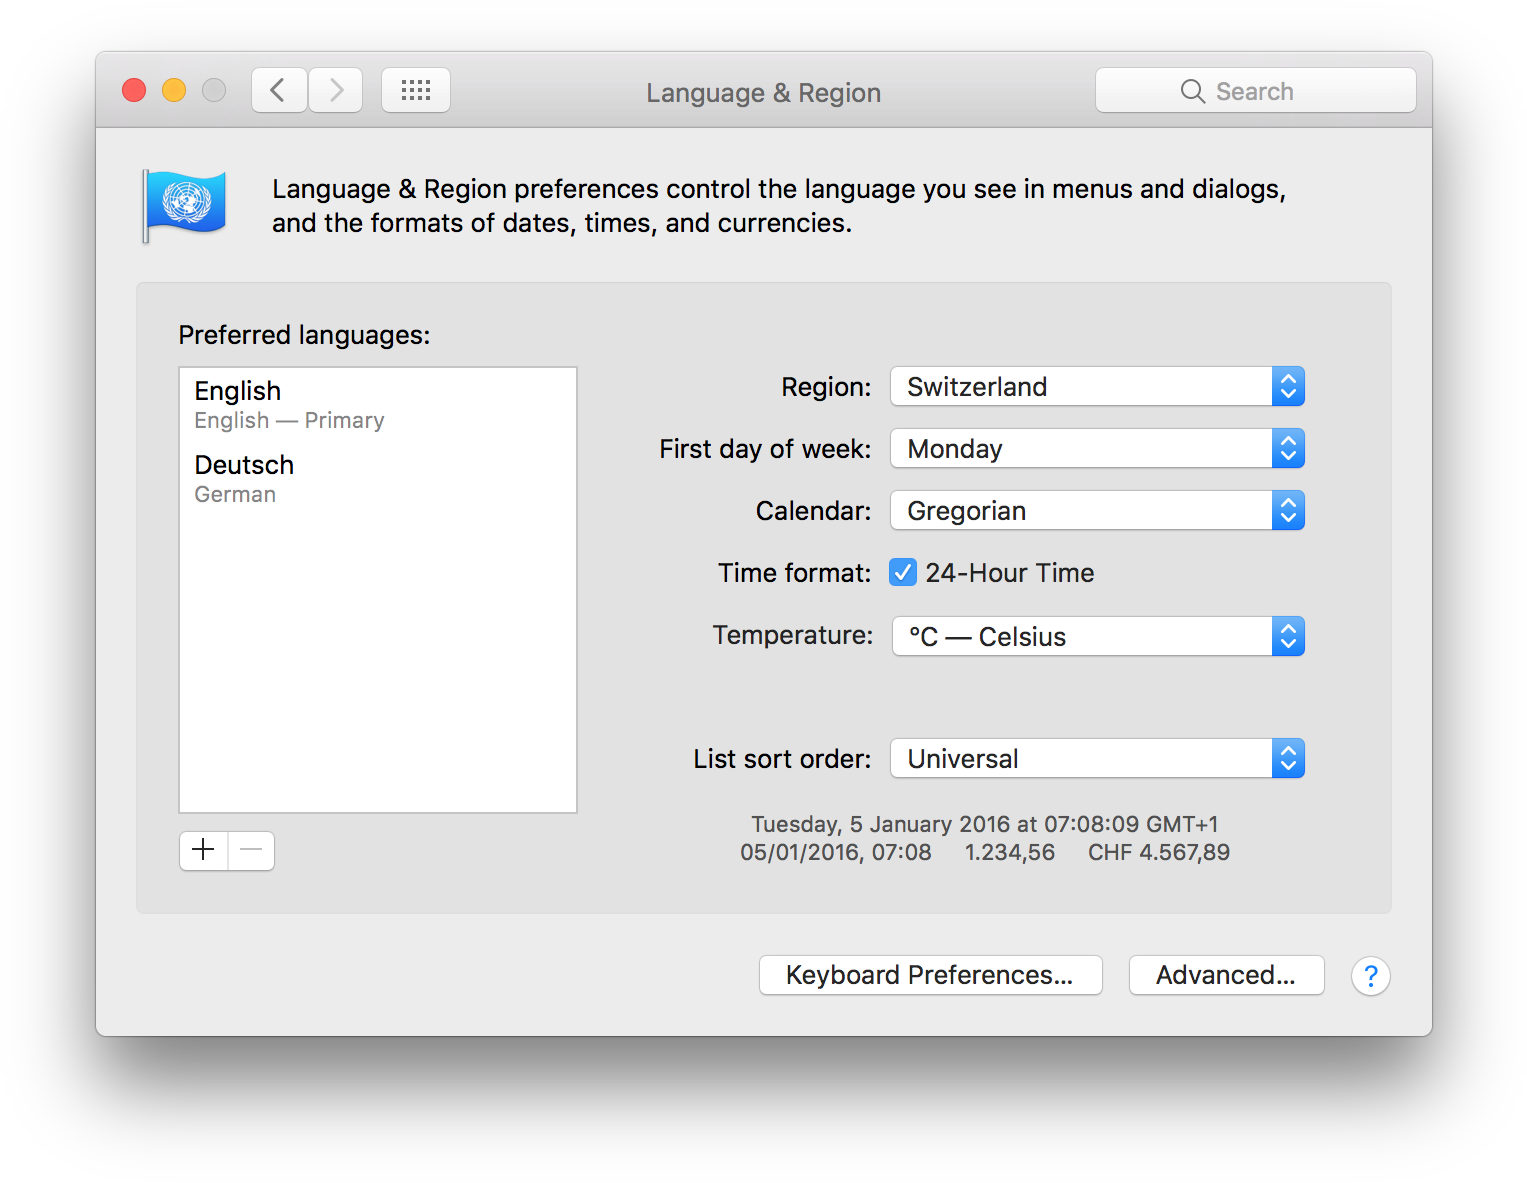The width and height of the screenshot is (1527, 1183).
Task: Click the 1.234,56 number sample
Action: point(1010,852)
